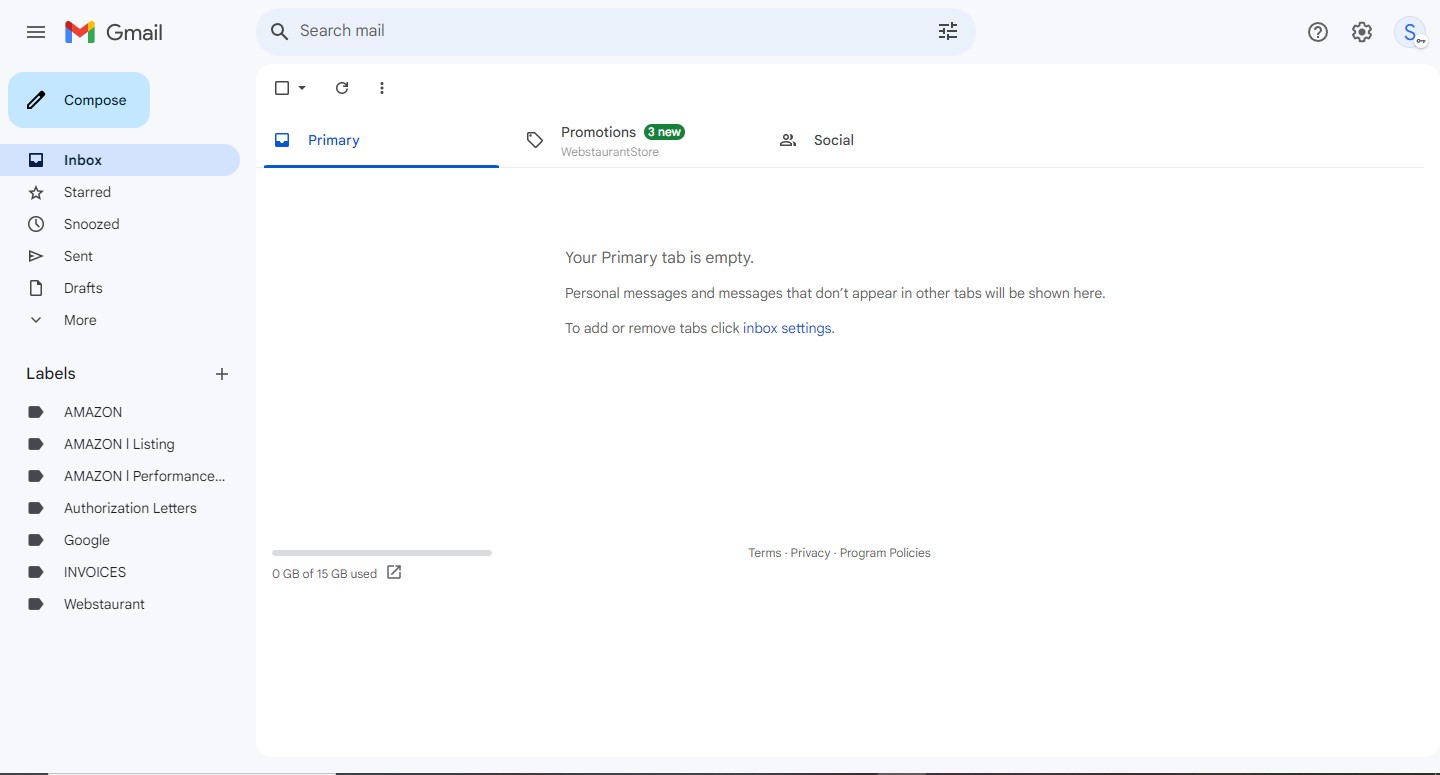The height and width of the screenshot is (775, 1440).
Task: Show search options filter icon
Action: [948, 31]
